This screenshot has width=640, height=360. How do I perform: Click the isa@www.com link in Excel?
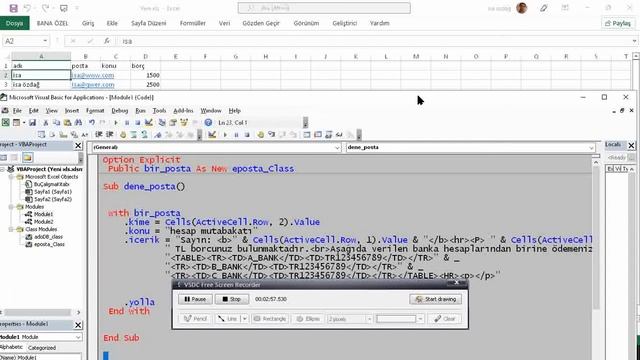click(93, 75)
